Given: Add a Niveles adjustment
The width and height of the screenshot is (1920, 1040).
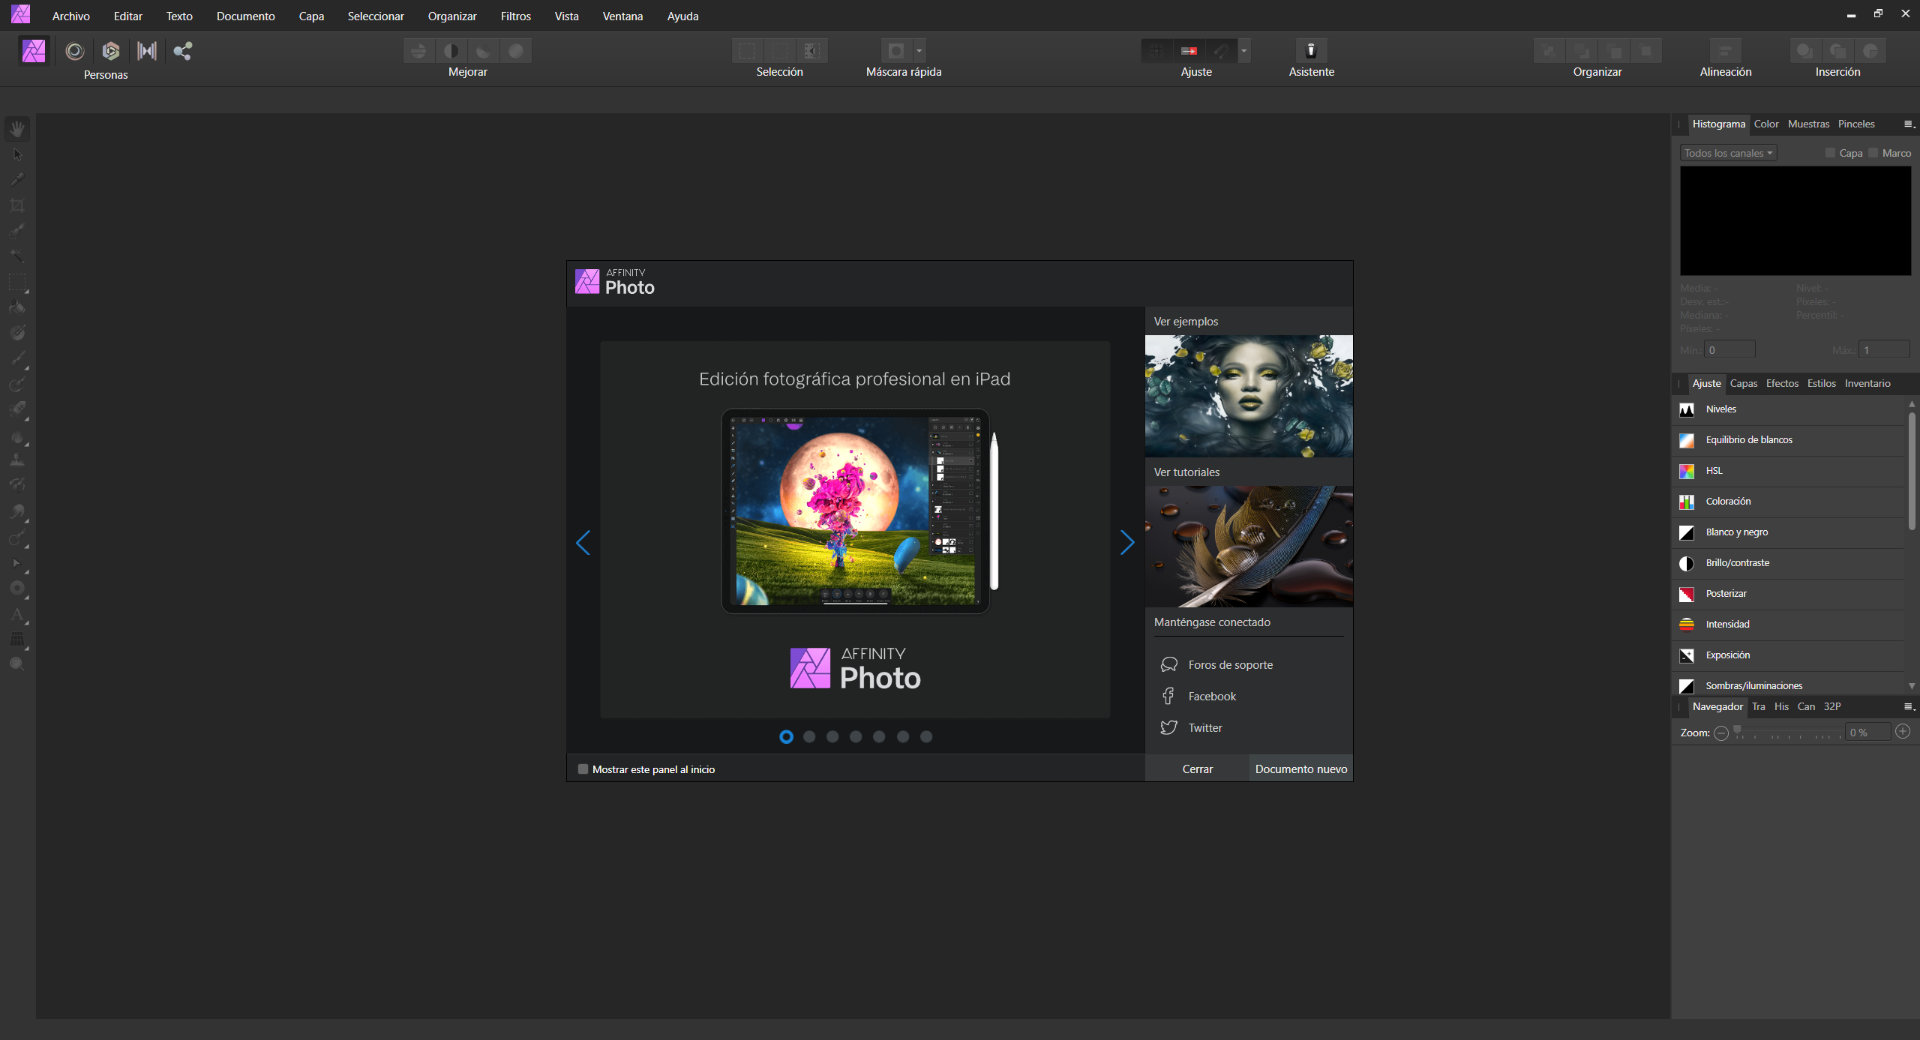Looking at the screenshot, I should [x=1790, y=410].
